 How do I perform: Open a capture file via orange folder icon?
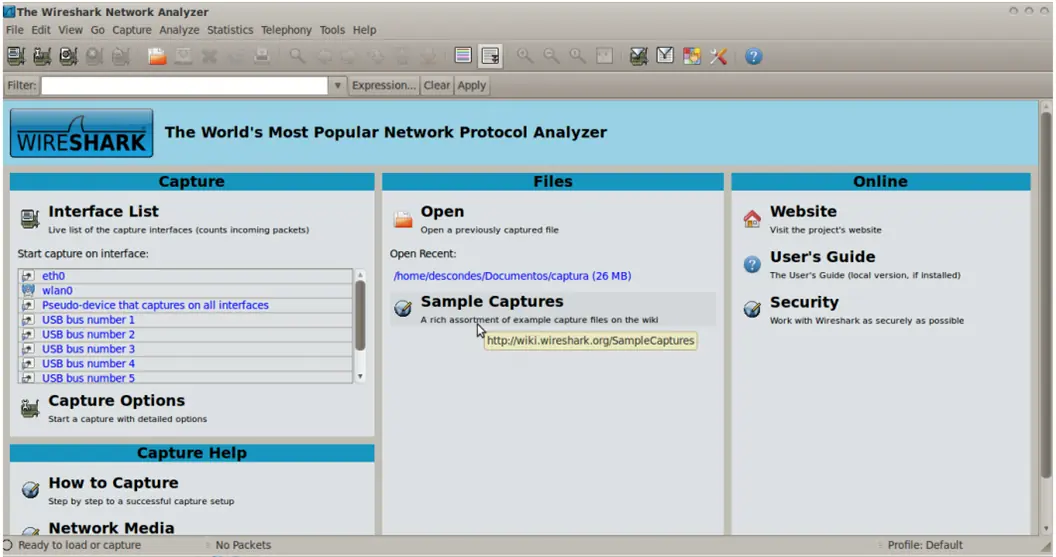[157, 57]
